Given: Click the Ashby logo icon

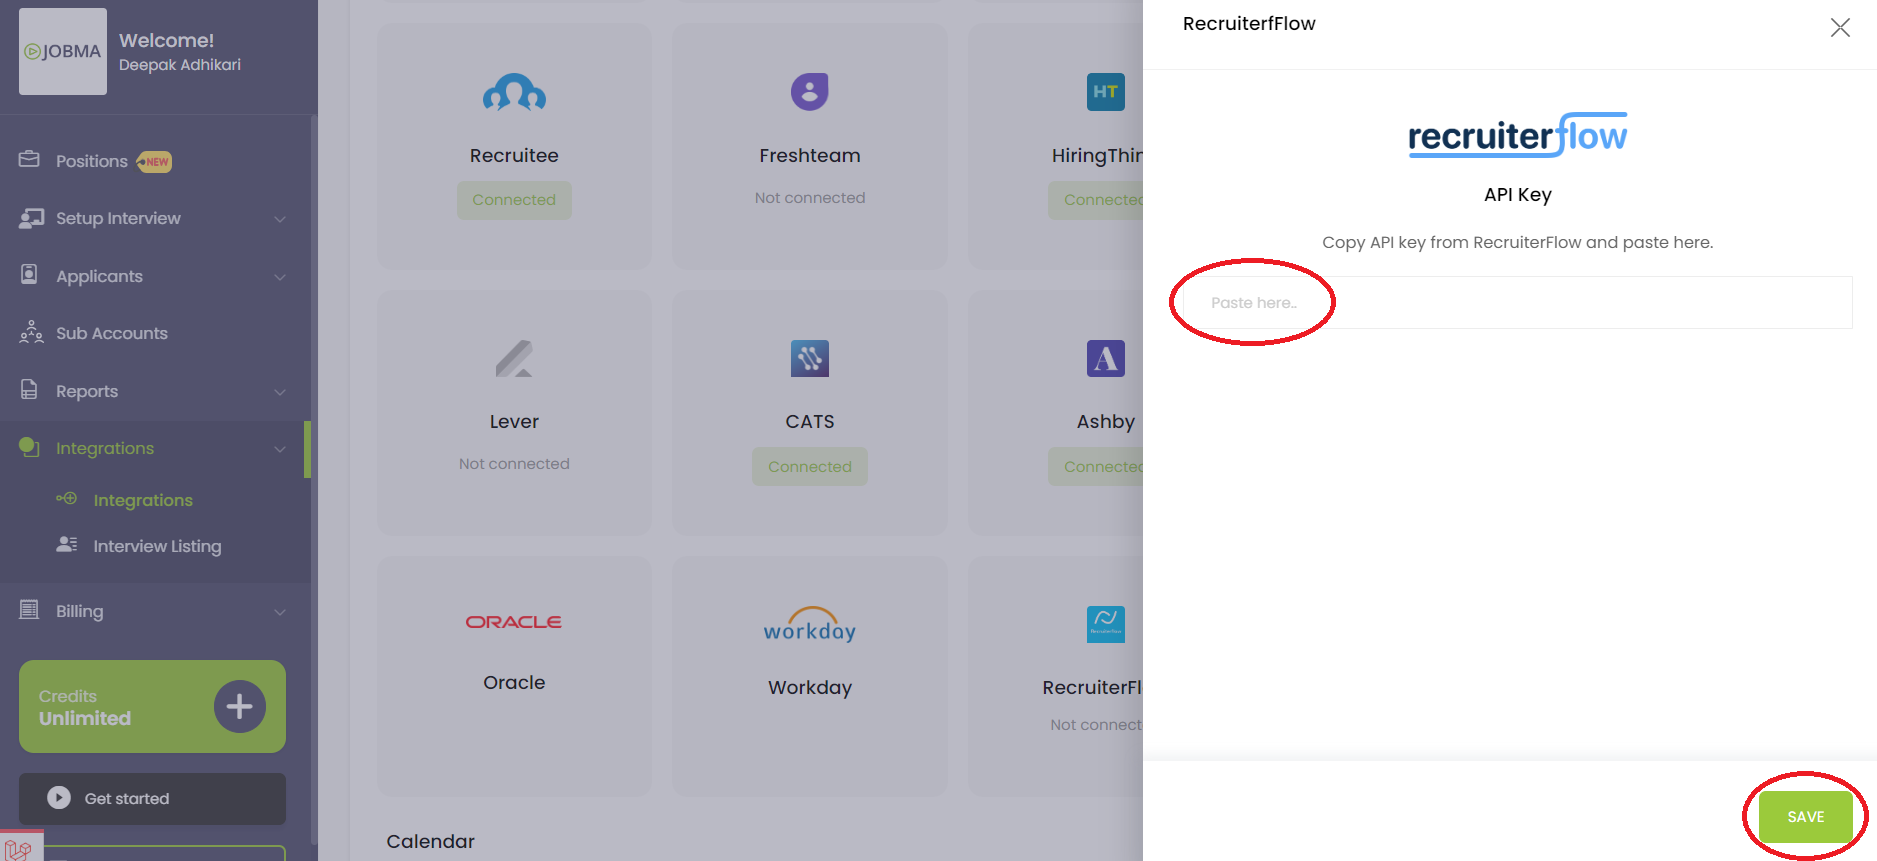Looking at the screenshot, I should point(1106,358).
